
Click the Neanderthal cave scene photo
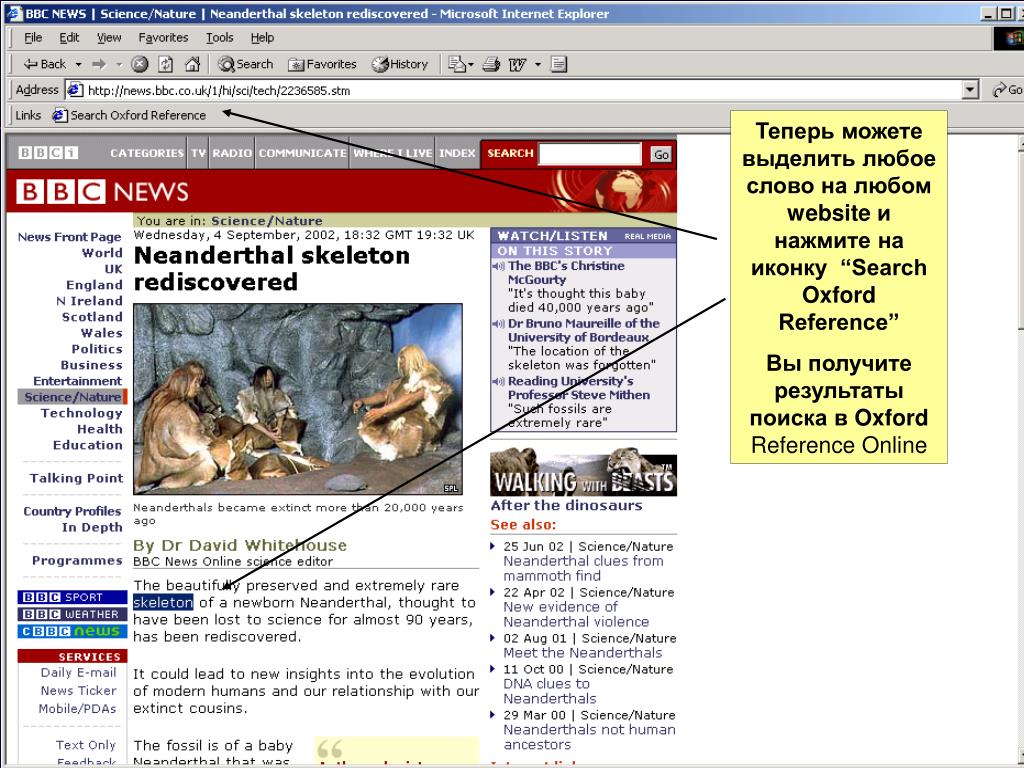coord(298,398)
